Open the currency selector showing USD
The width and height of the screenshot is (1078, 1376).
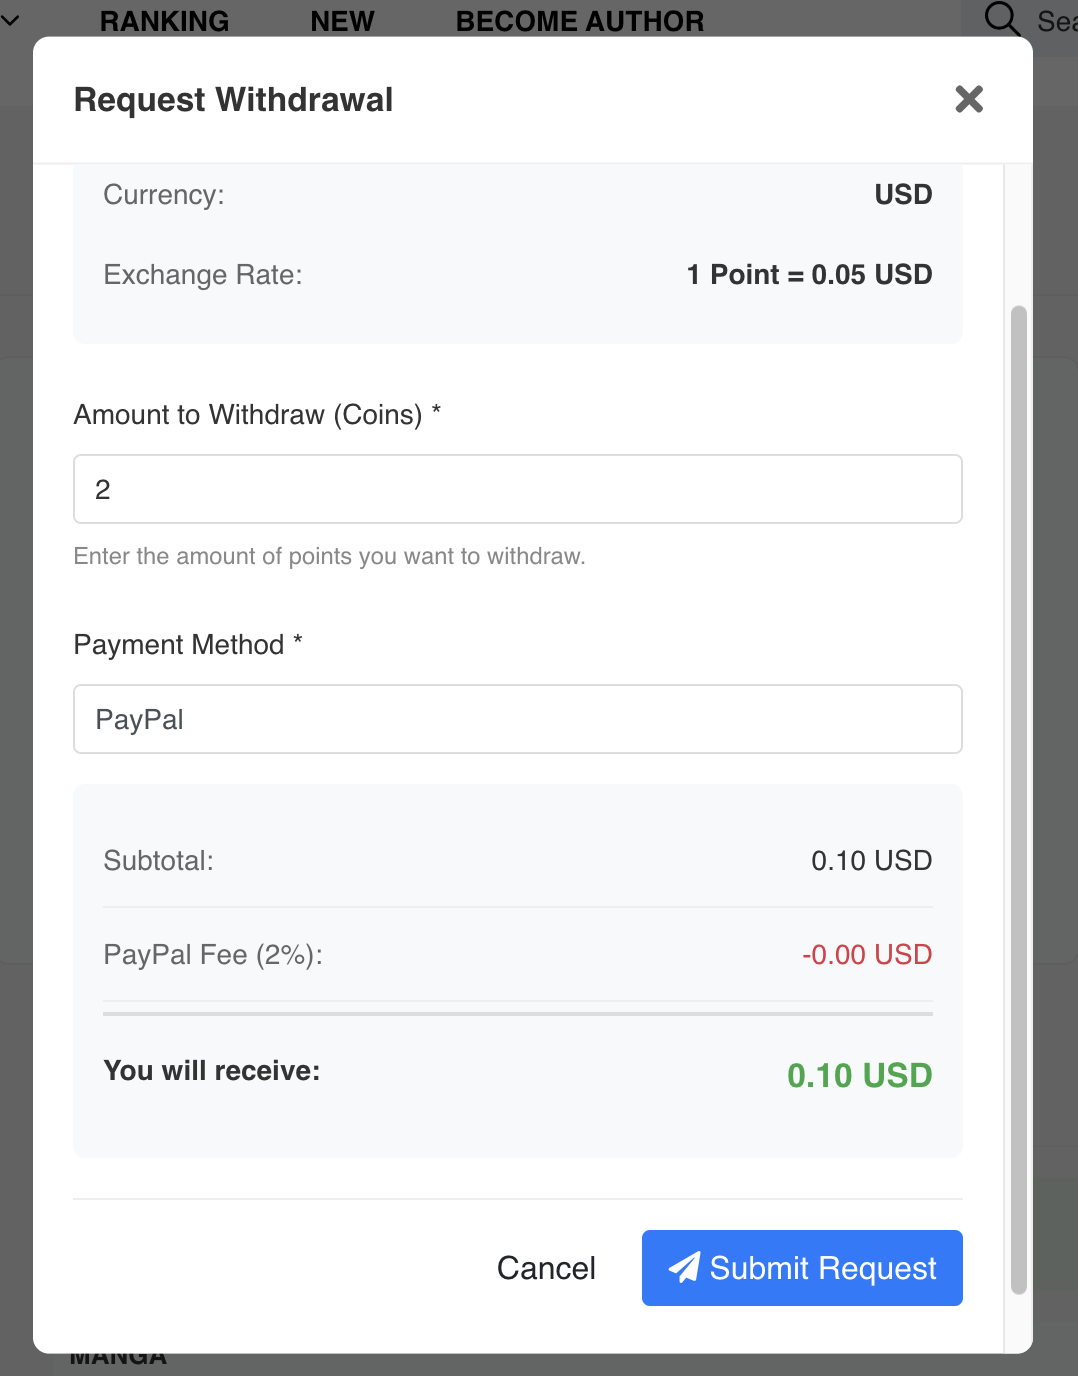pos(903,194)
